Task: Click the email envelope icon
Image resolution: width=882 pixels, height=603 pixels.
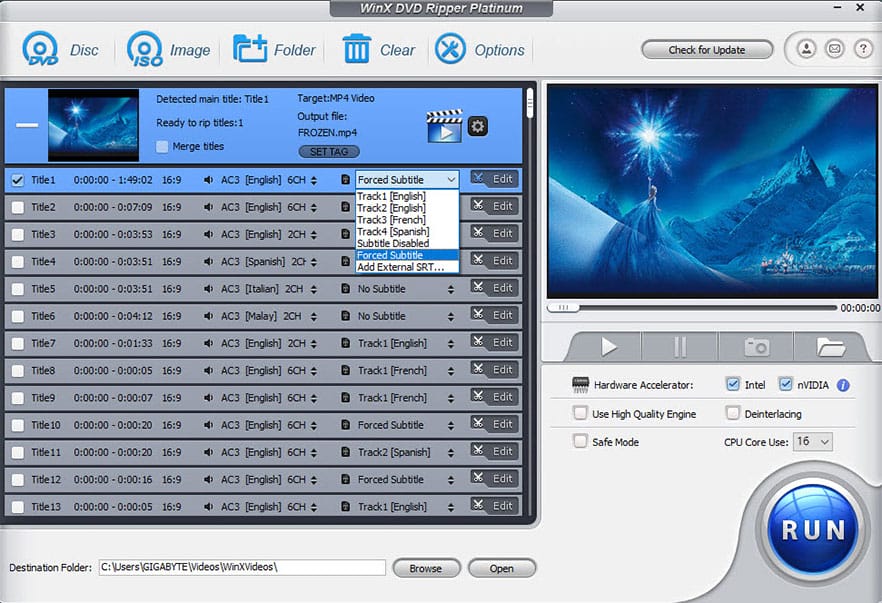Action: 834,49
